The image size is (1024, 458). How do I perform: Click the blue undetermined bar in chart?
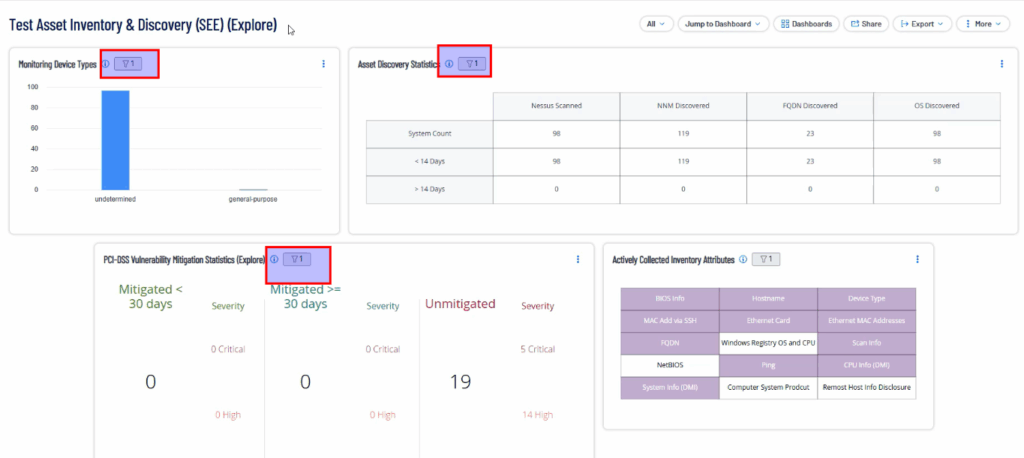coord(115,140)
